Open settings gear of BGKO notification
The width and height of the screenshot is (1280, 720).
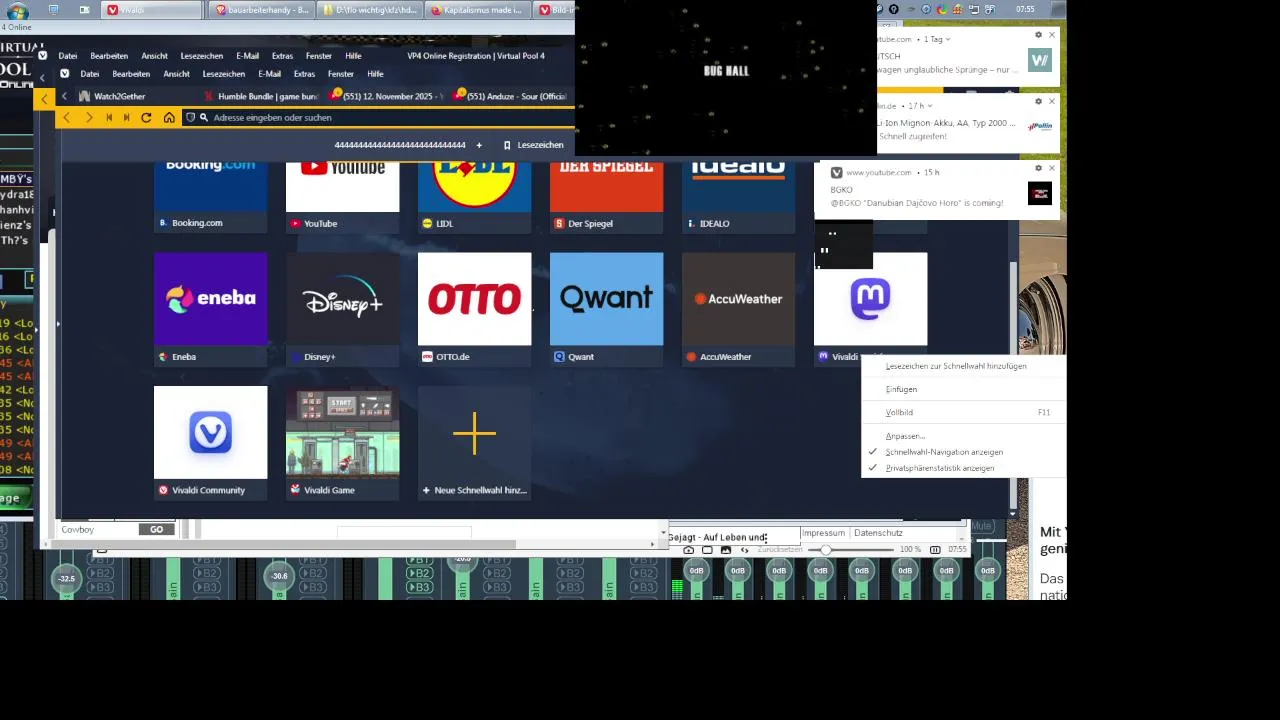click(1038, 168)
